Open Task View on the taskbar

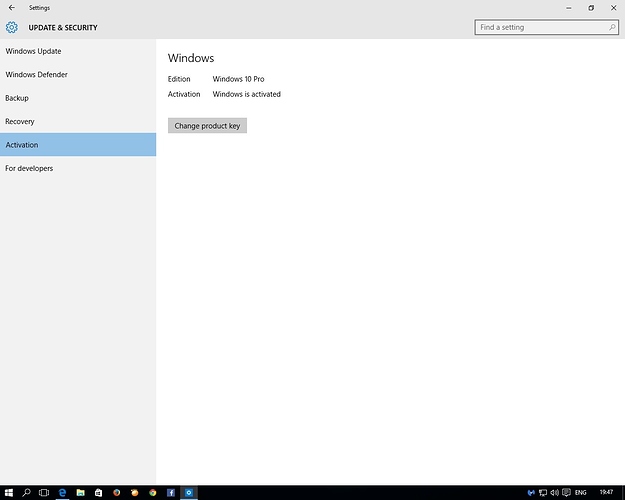pyautogui.click(x=44, y=493)
